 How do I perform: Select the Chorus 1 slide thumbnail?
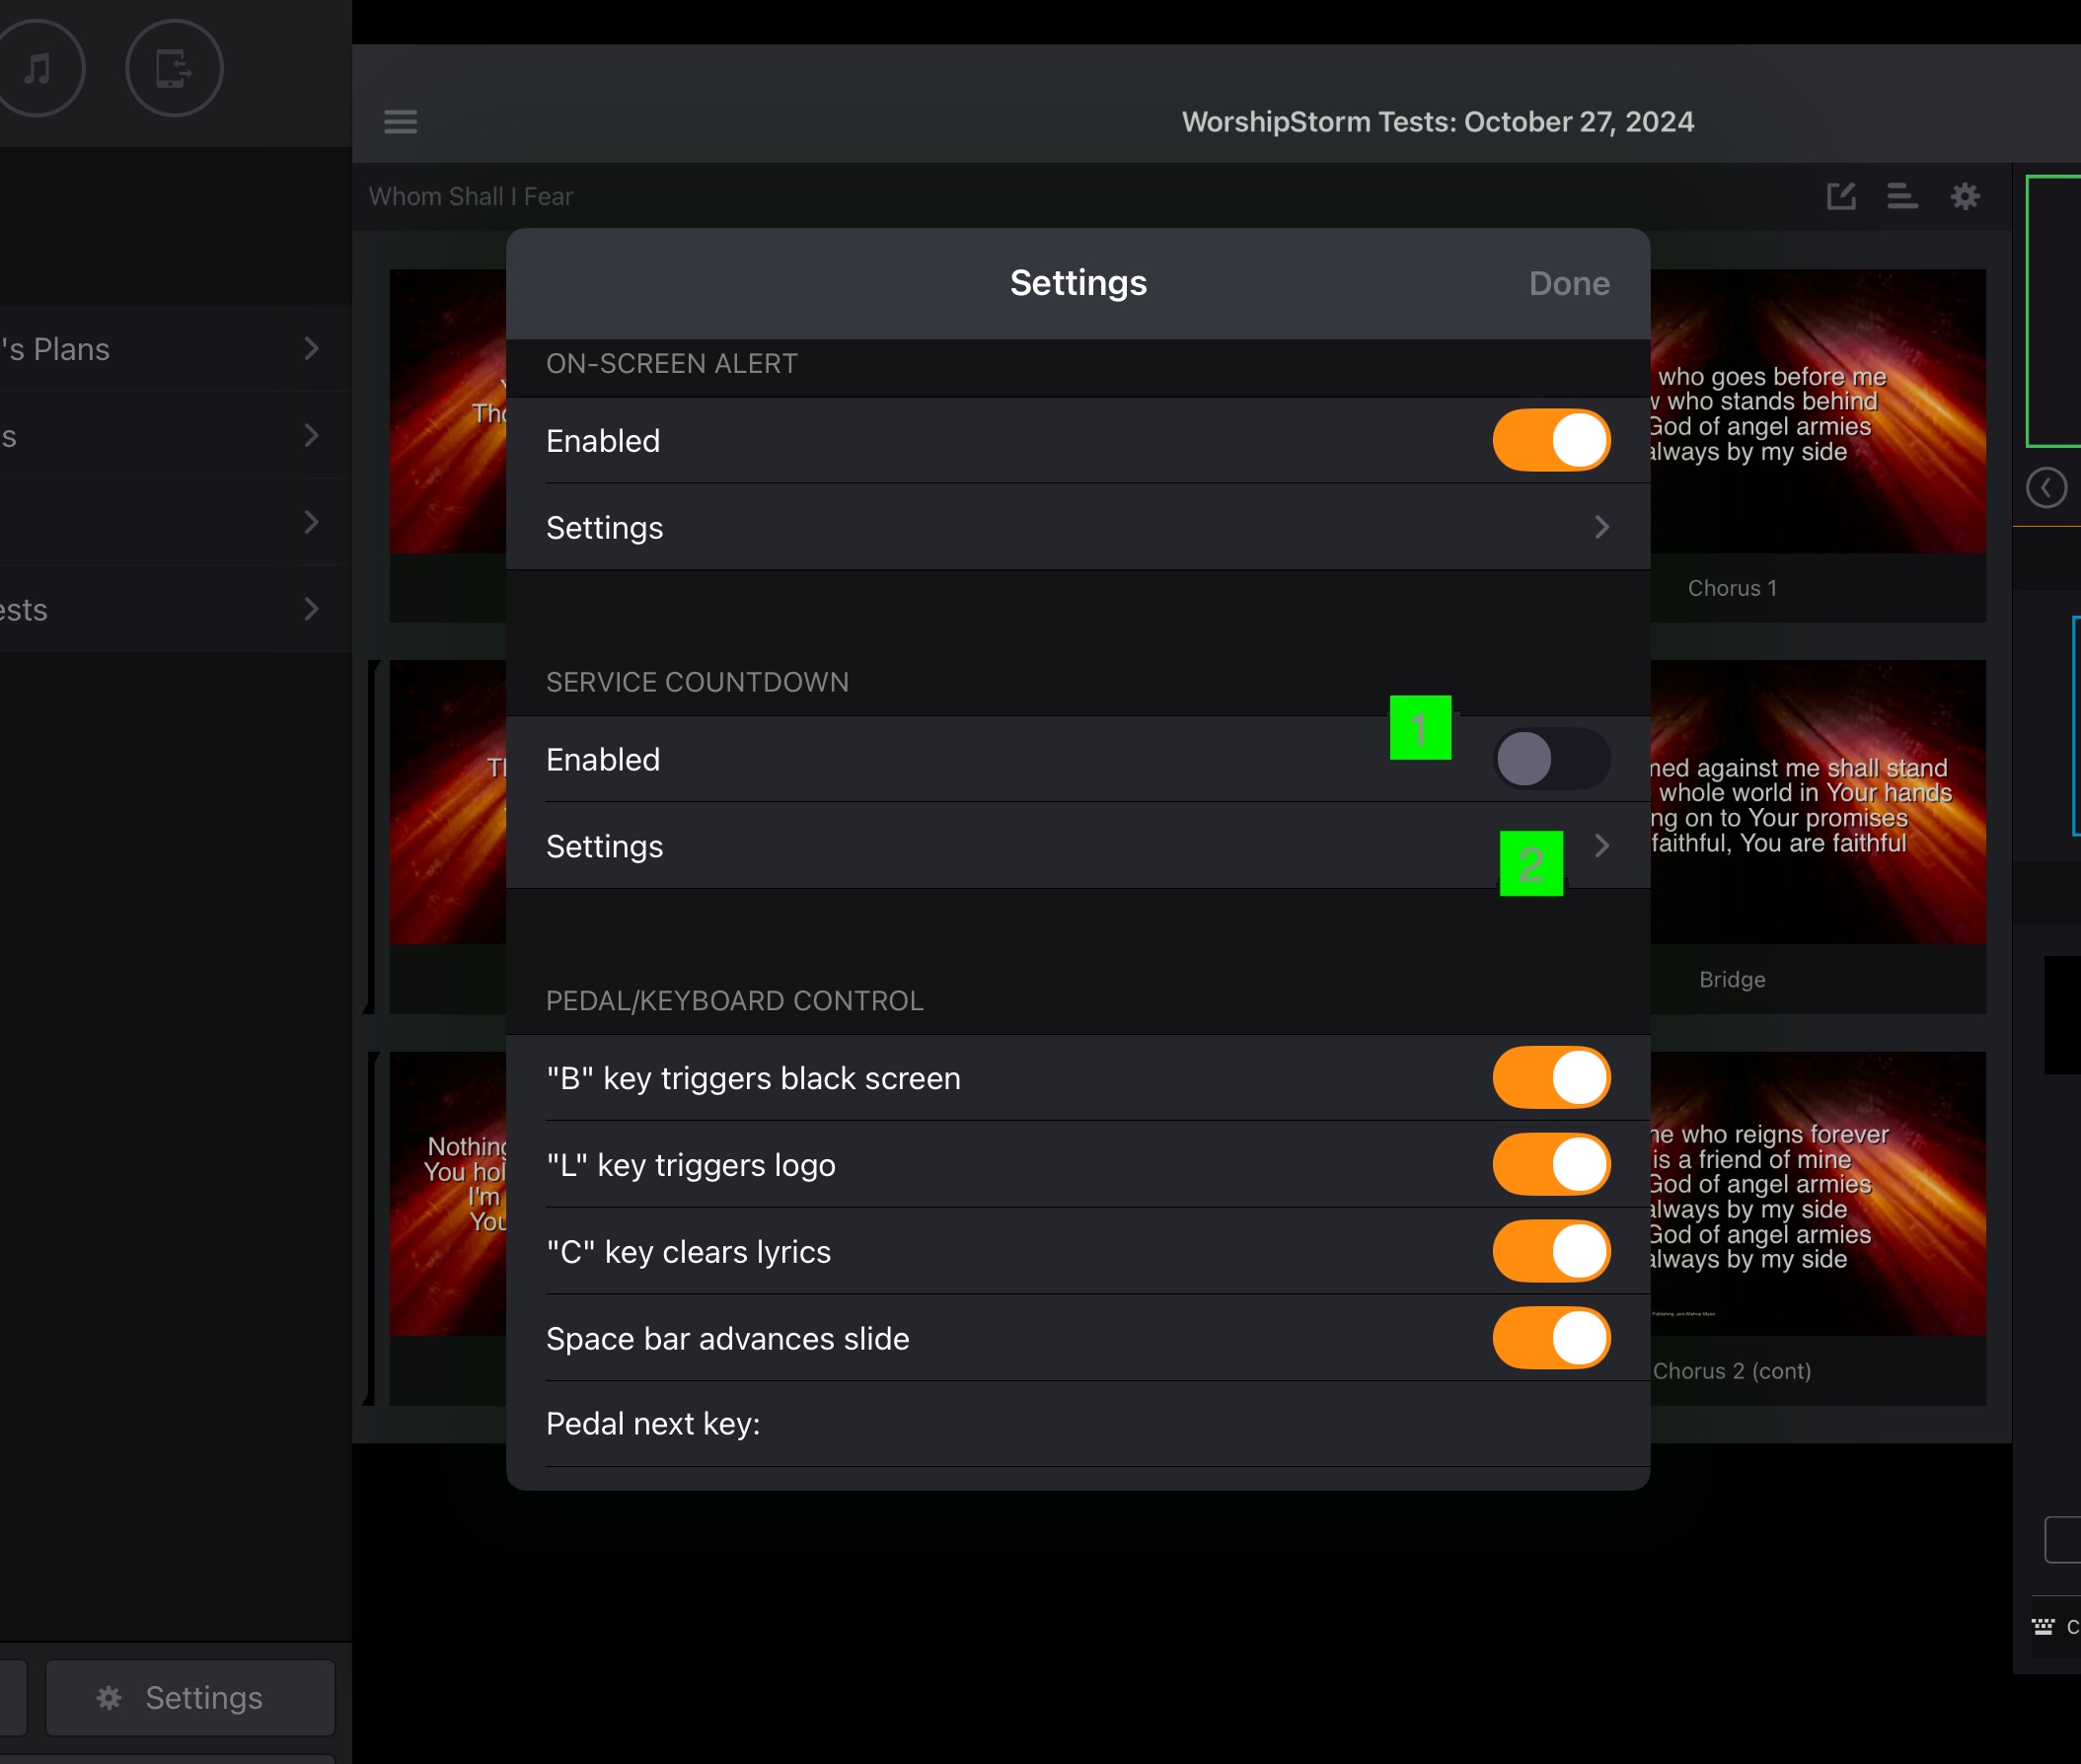[1817, 445]
